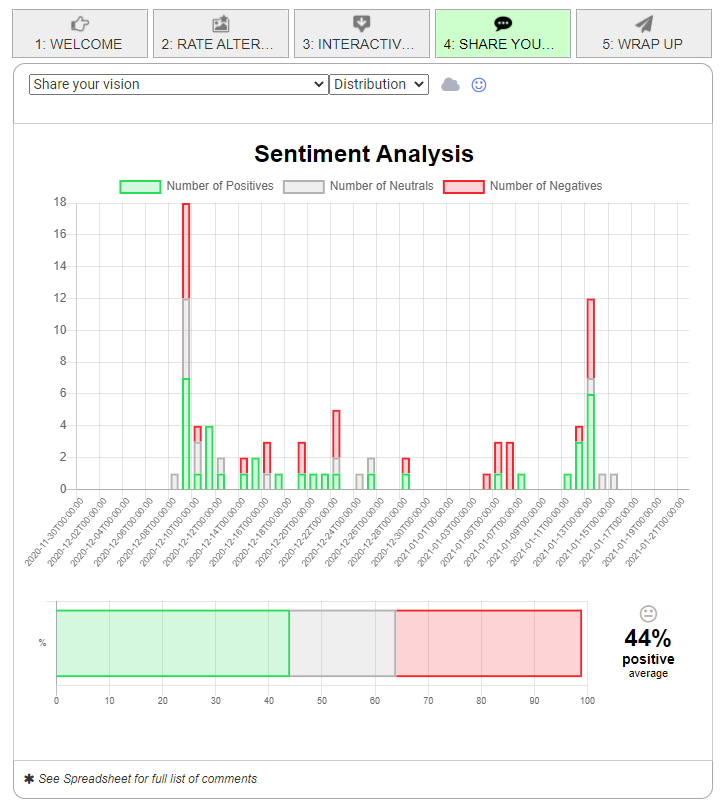The image size is (721, 806).
Task: Click the blue smiley face icon
Action: pos(479,85)
